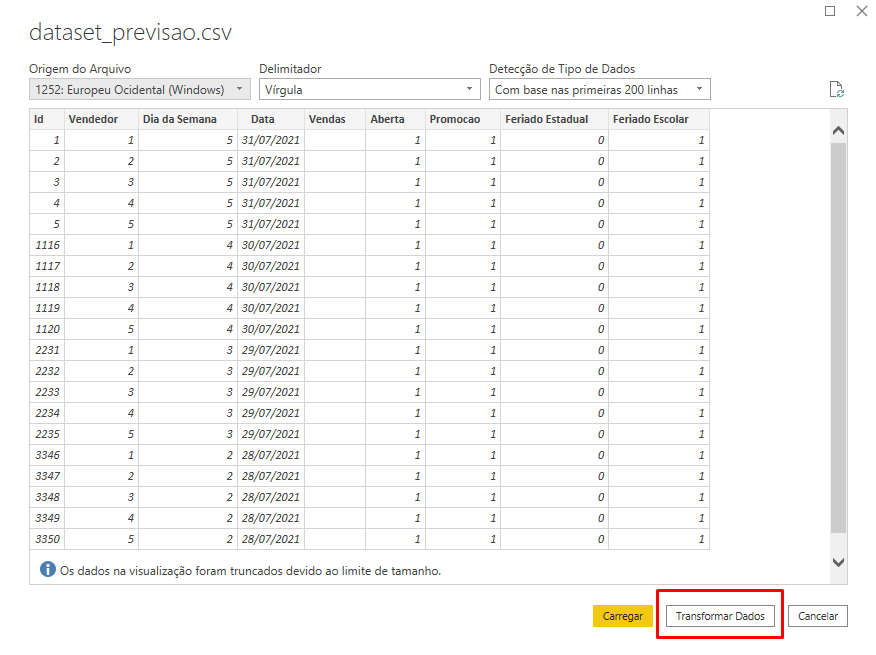Screen dimensions: 876x655
Task: Click the 30/07/2021 date in row 1116
Action: pyautogui.click(x=270, y=245)
